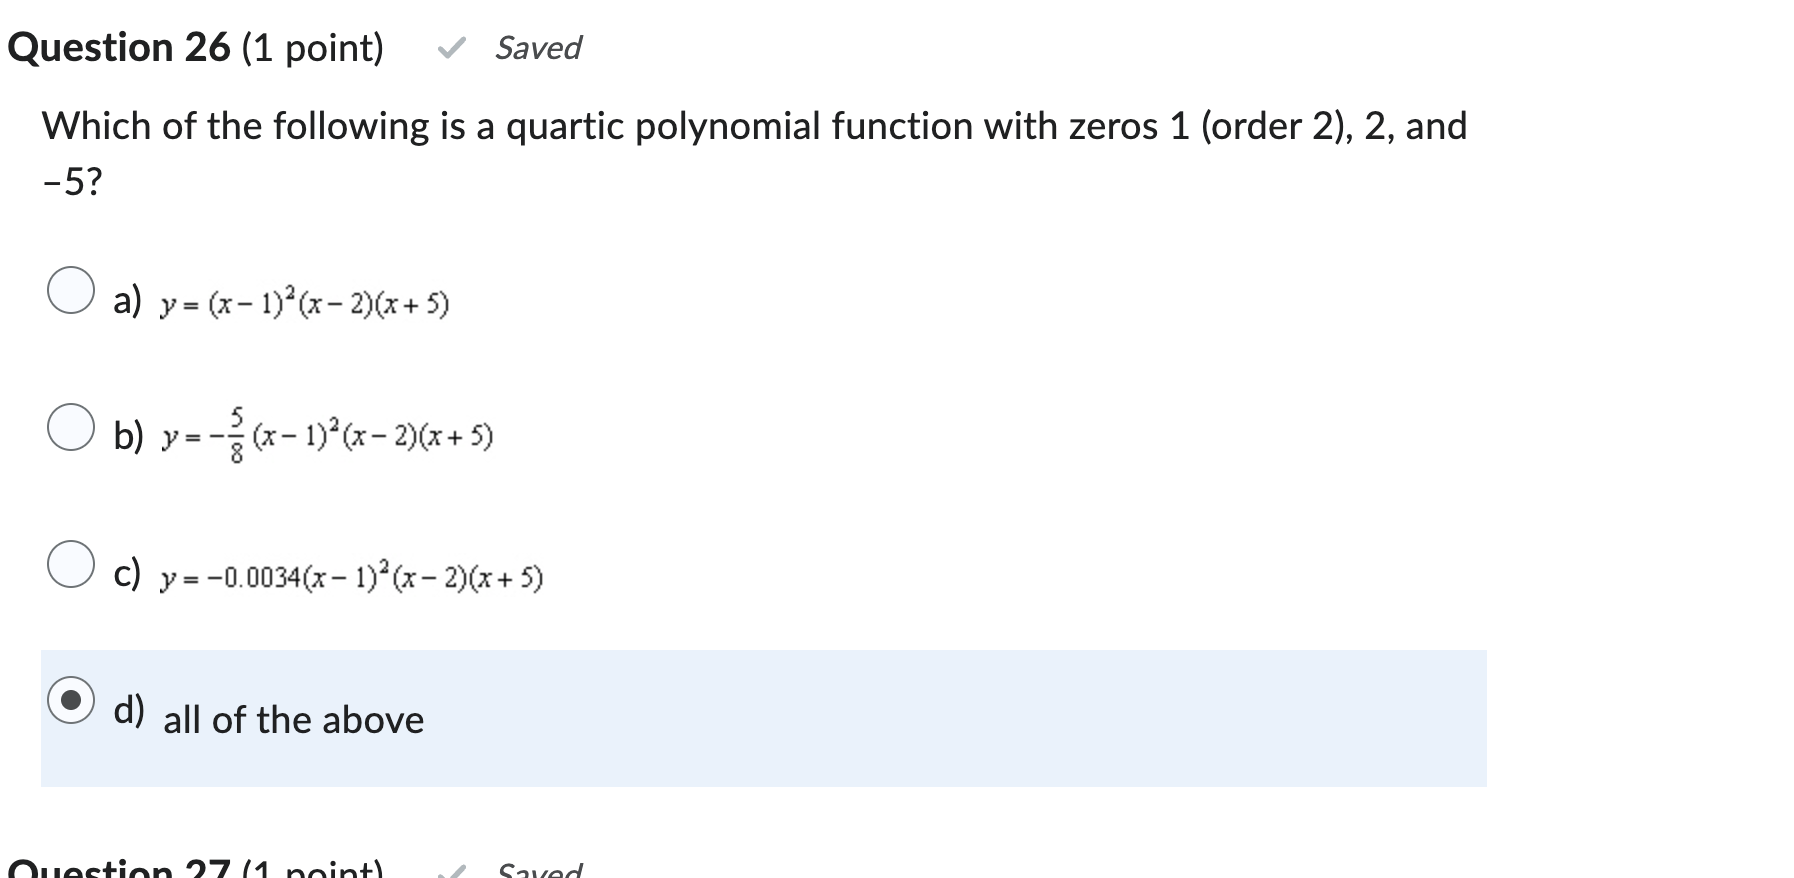Select radio button for option c
Viewport: 1794px width, 878px height.
coord(70,566)
